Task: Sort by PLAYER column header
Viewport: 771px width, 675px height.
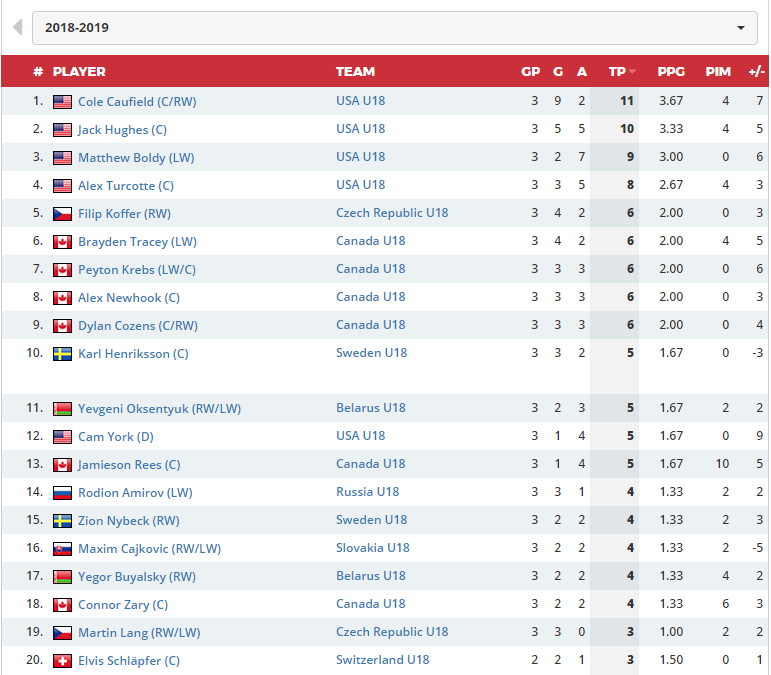Action: 79,72
